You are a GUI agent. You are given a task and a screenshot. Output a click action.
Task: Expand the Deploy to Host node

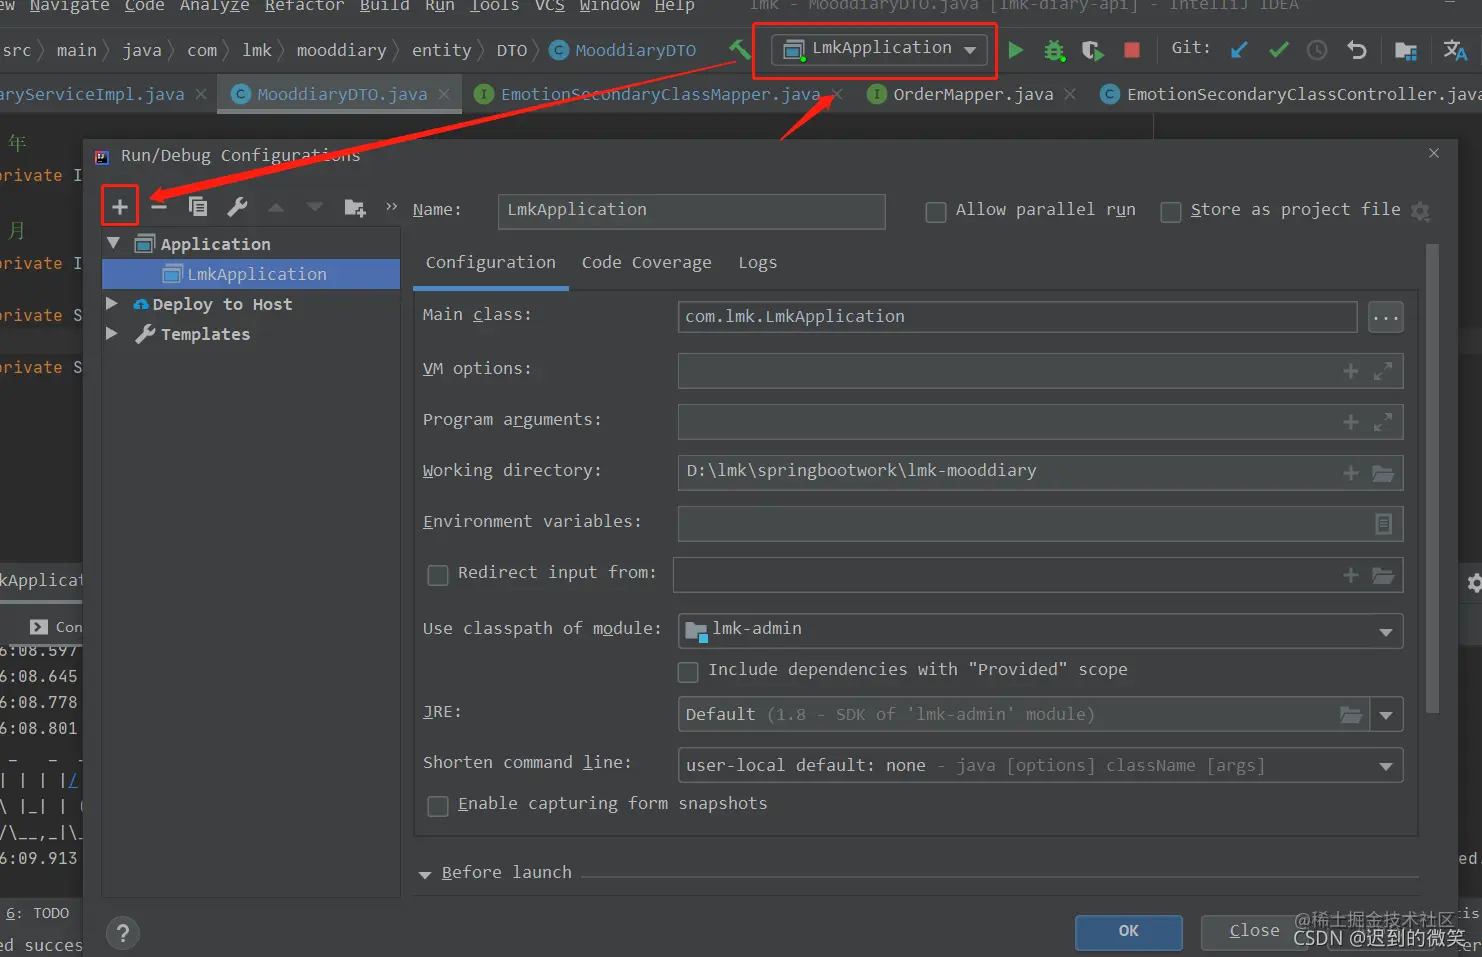point(112,303)
